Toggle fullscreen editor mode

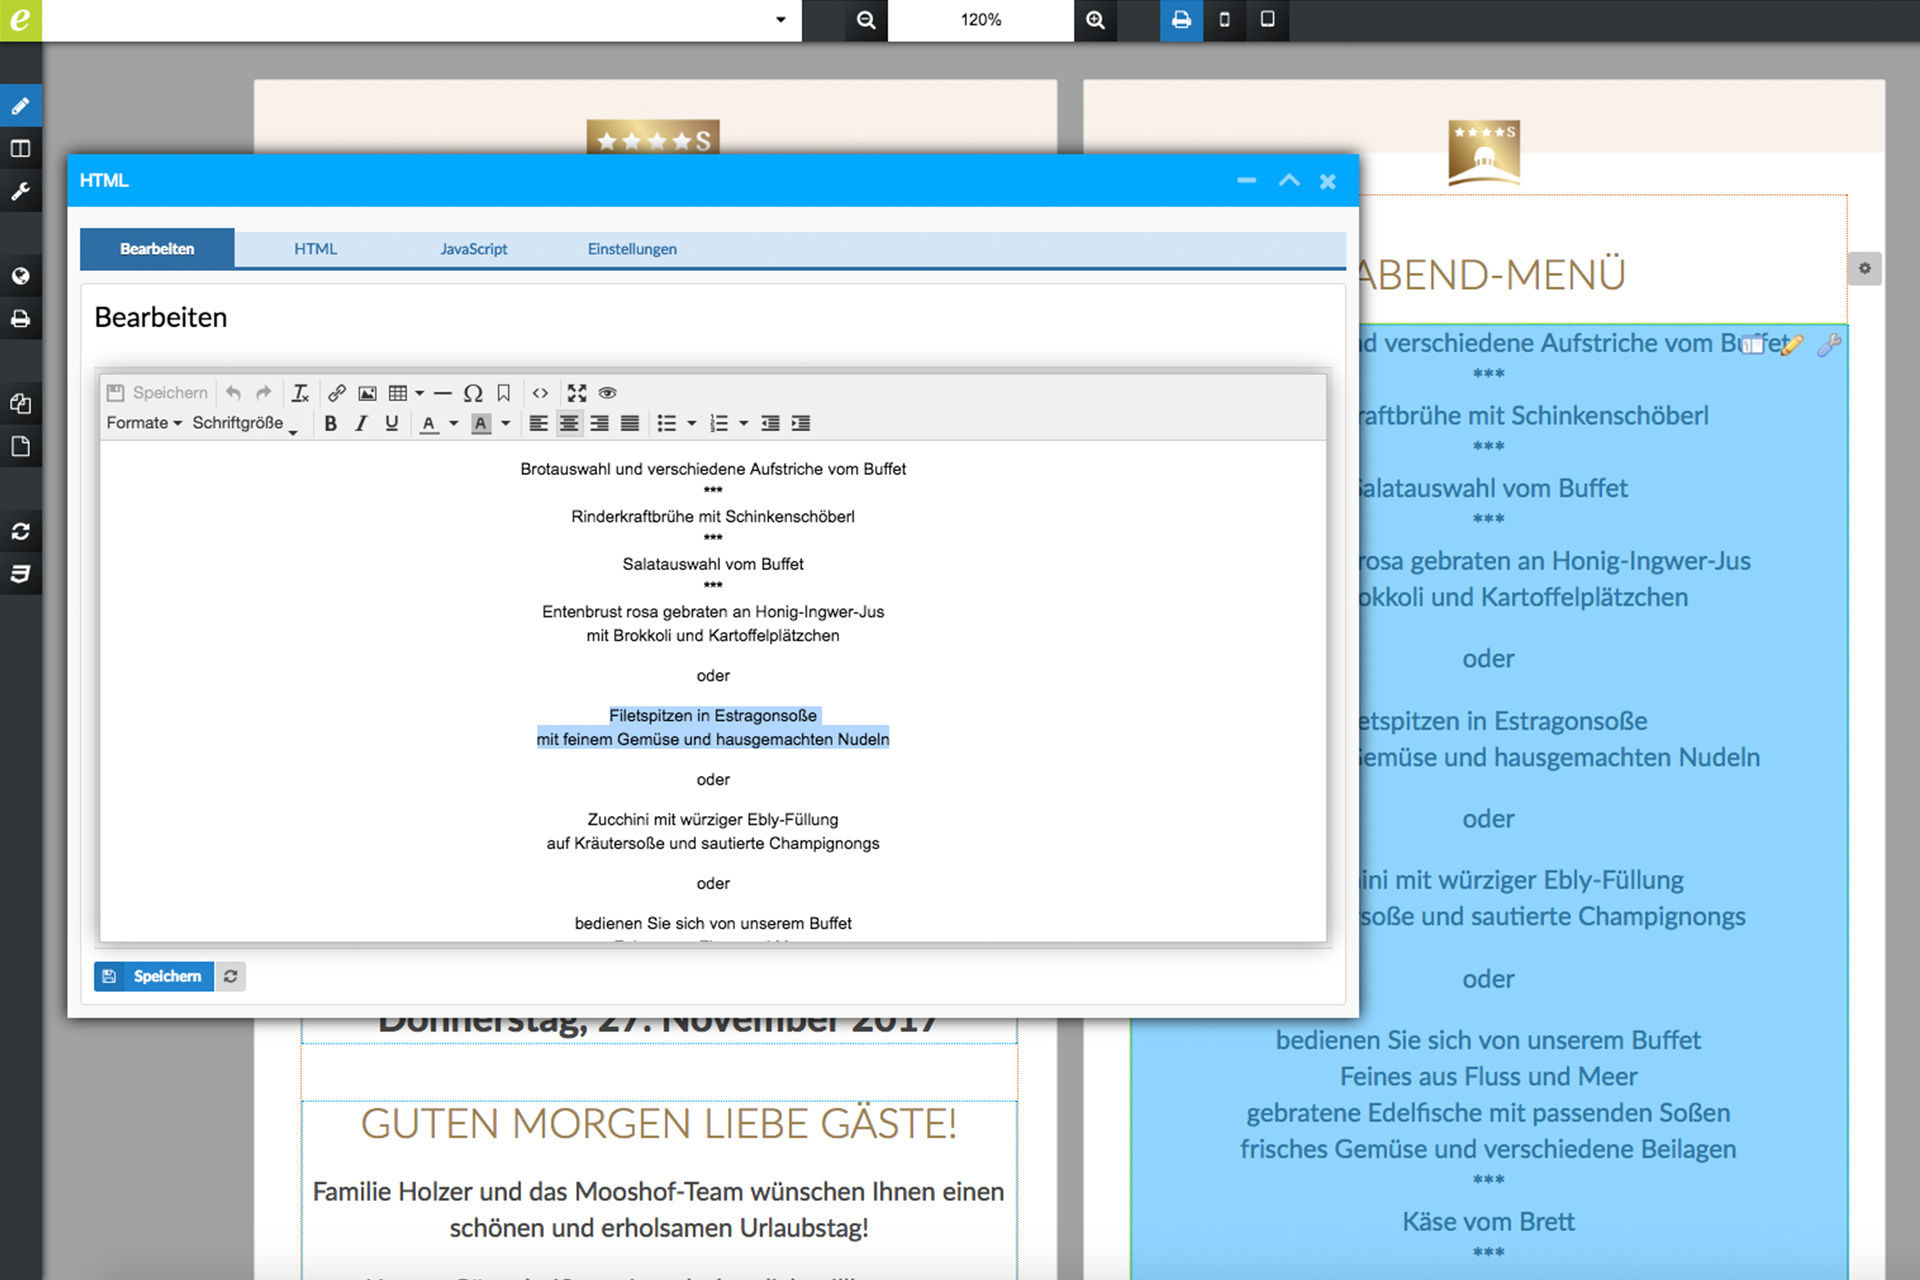pos(577,393)
